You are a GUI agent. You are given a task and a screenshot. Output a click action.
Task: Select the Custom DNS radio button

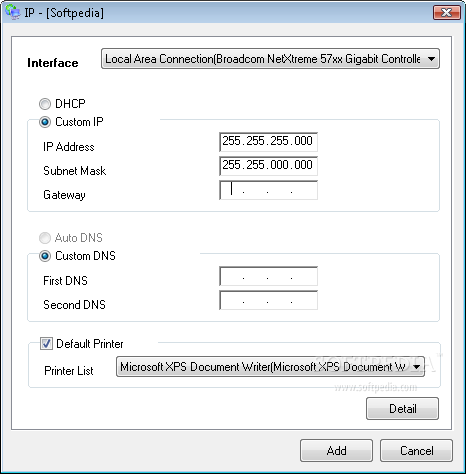pyautogui.click(x=45, y=256)
